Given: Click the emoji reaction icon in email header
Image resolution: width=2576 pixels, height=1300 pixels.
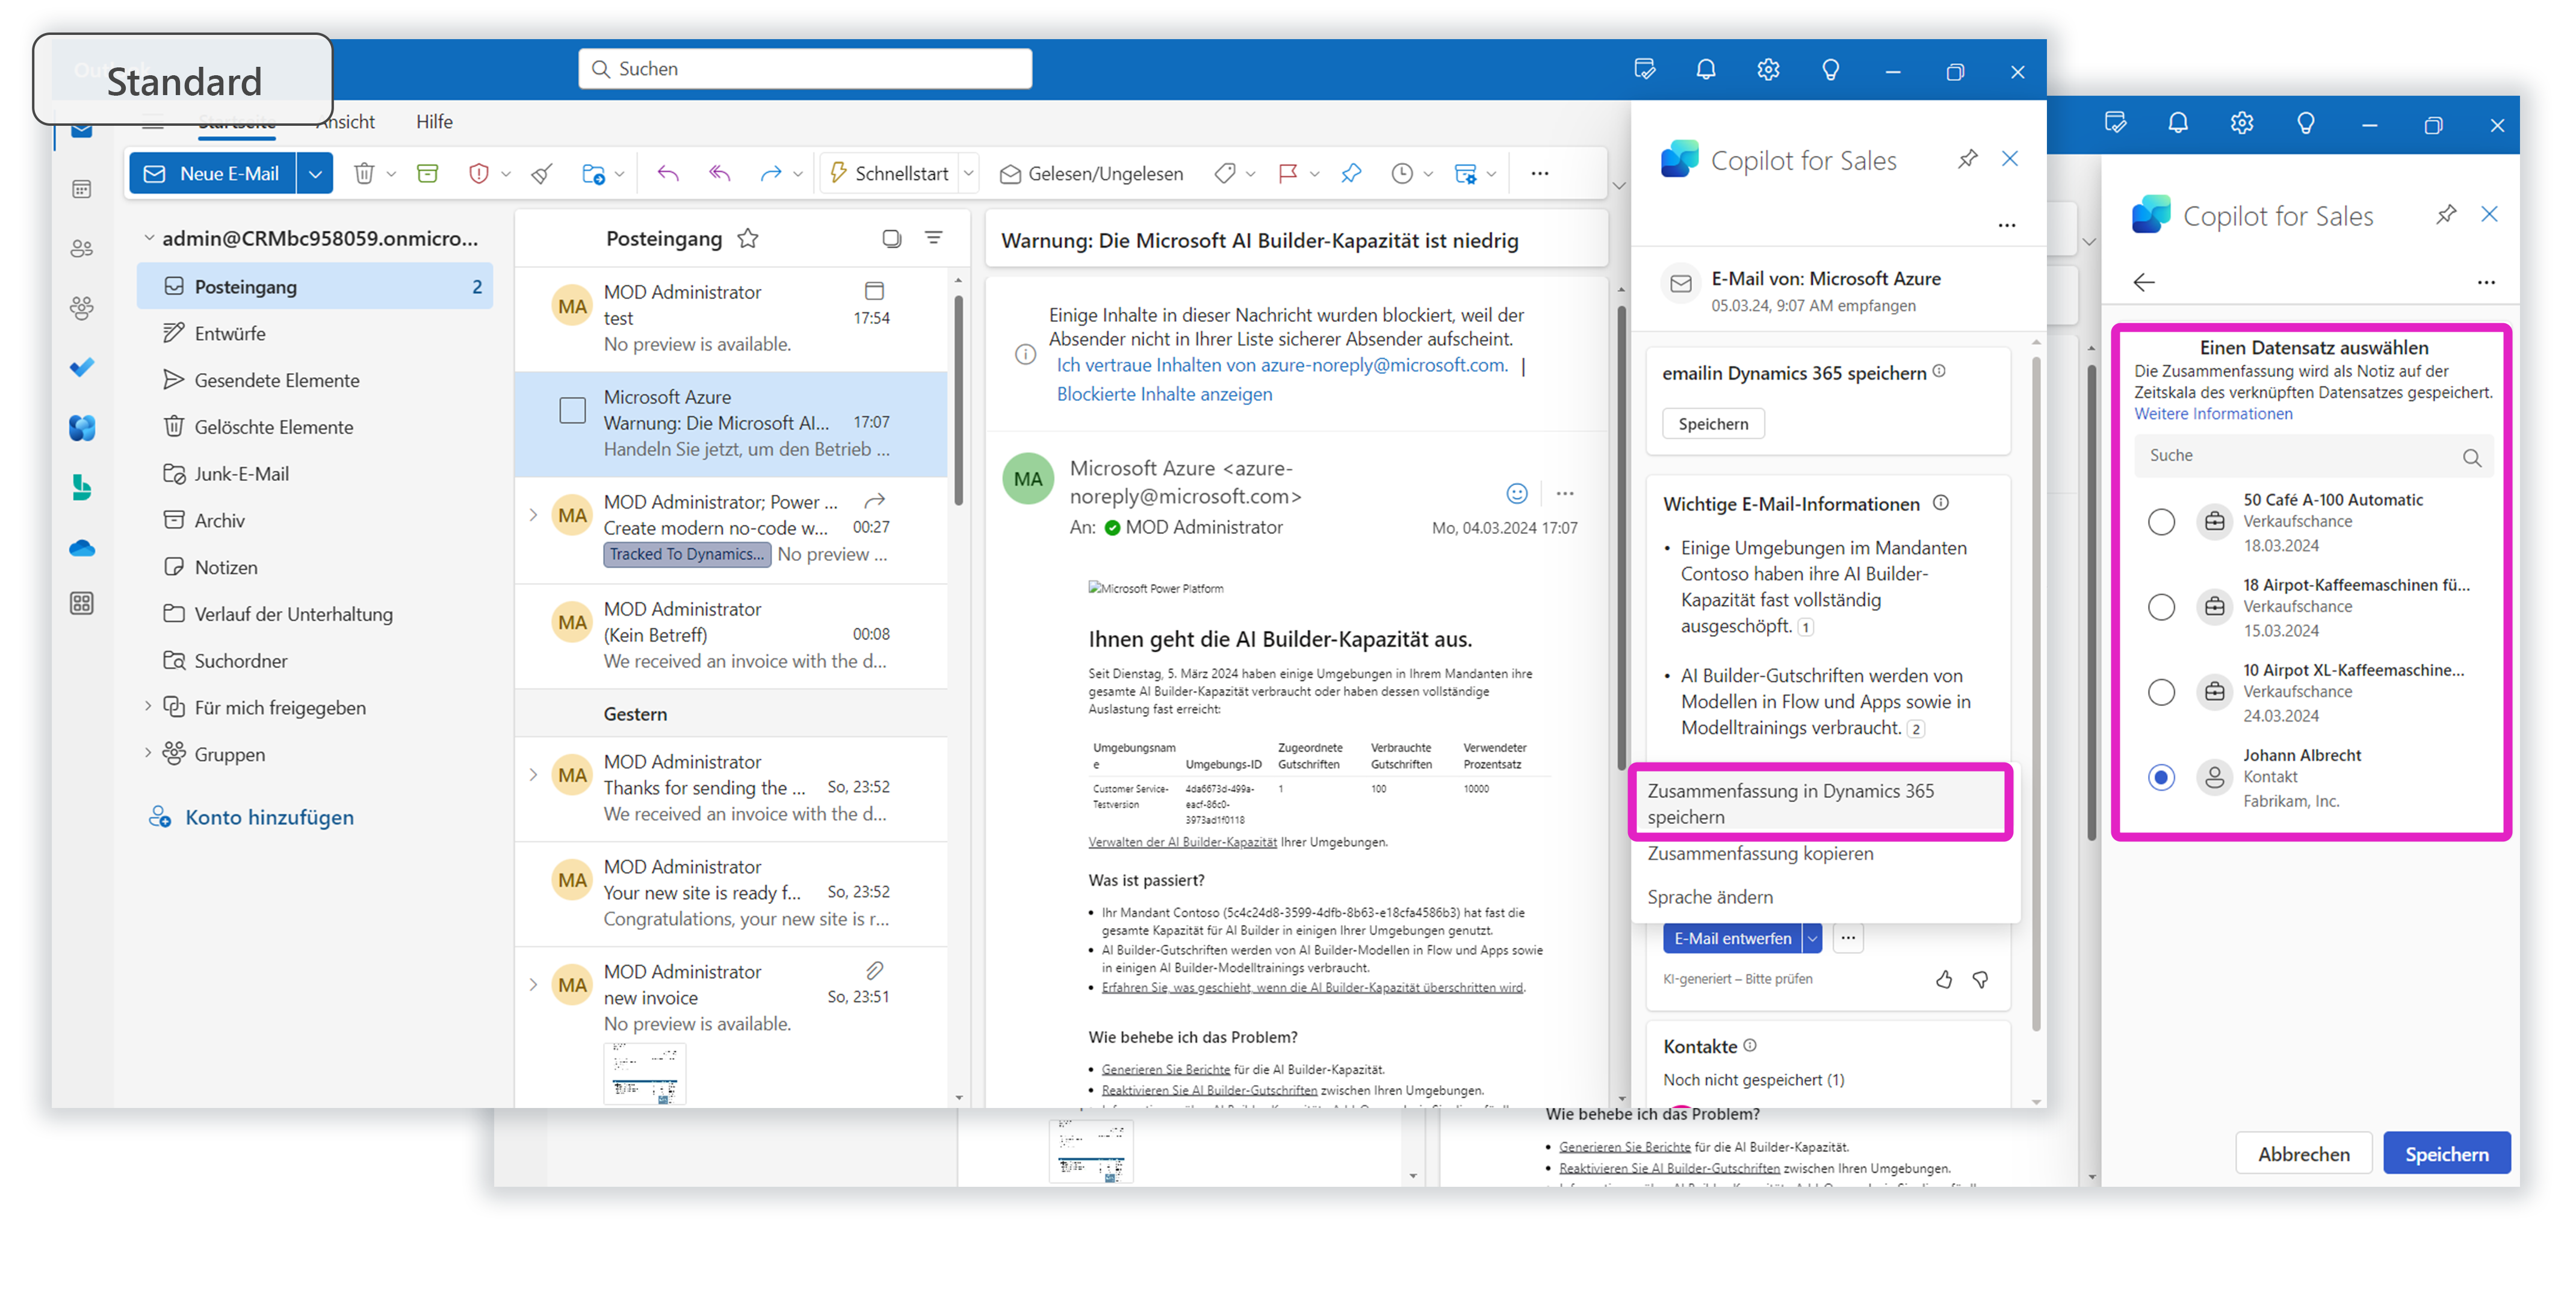Looking at the screenshot, I should coord(1516,493).
